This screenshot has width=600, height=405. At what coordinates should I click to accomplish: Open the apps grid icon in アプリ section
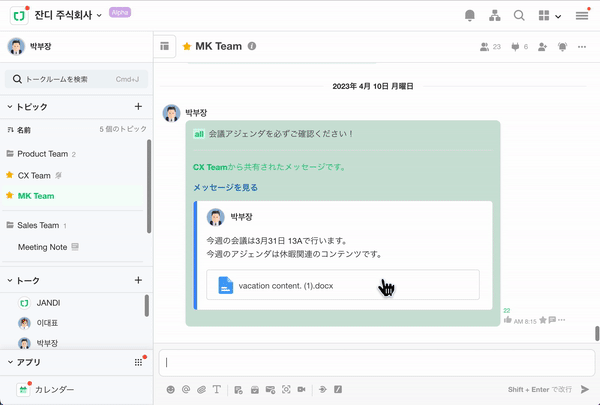click(138, 362)
